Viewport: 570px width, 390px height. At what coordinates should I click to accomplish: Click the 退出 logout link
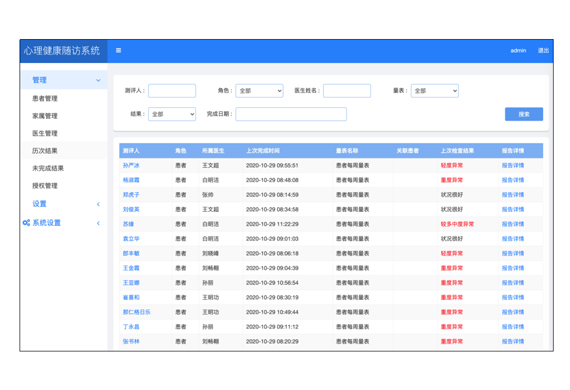(x=543, y=51)
